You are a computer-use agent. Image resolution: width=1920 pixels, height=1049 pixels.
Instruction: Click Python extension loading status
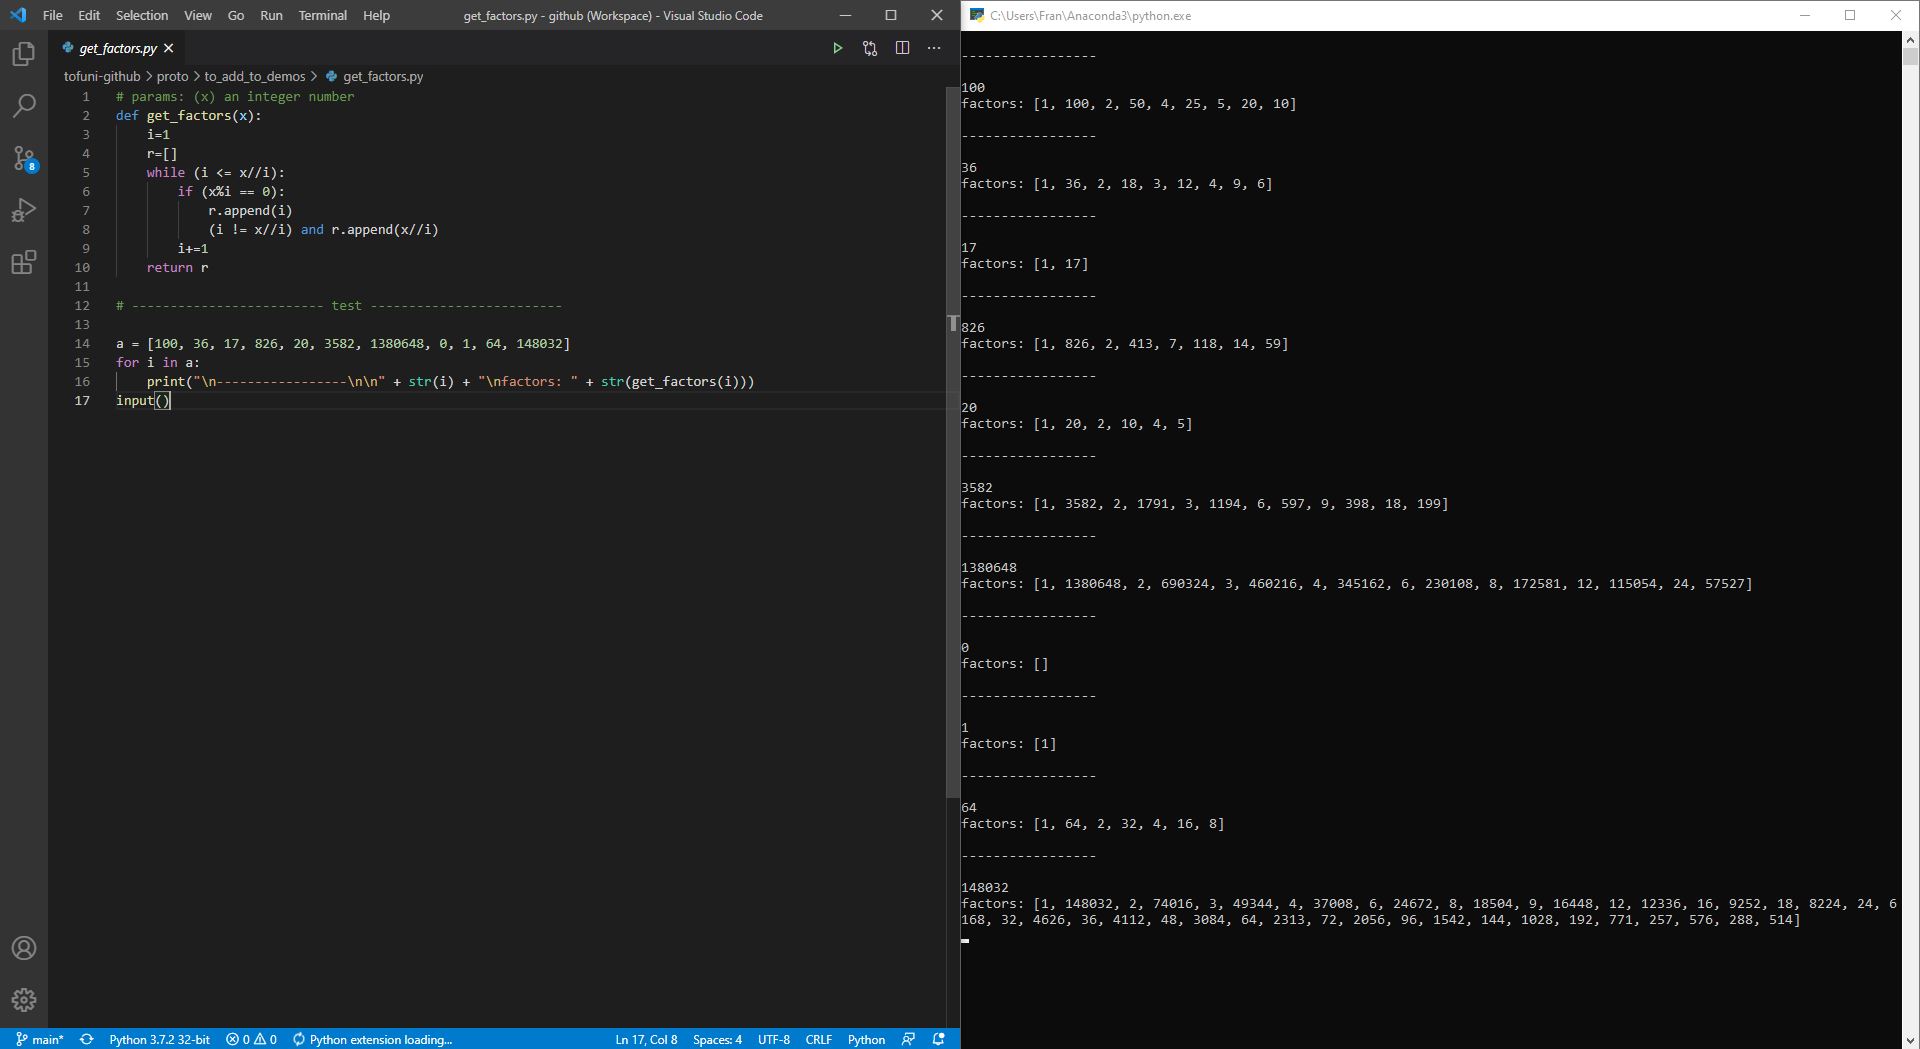(x=372, y=1039)
